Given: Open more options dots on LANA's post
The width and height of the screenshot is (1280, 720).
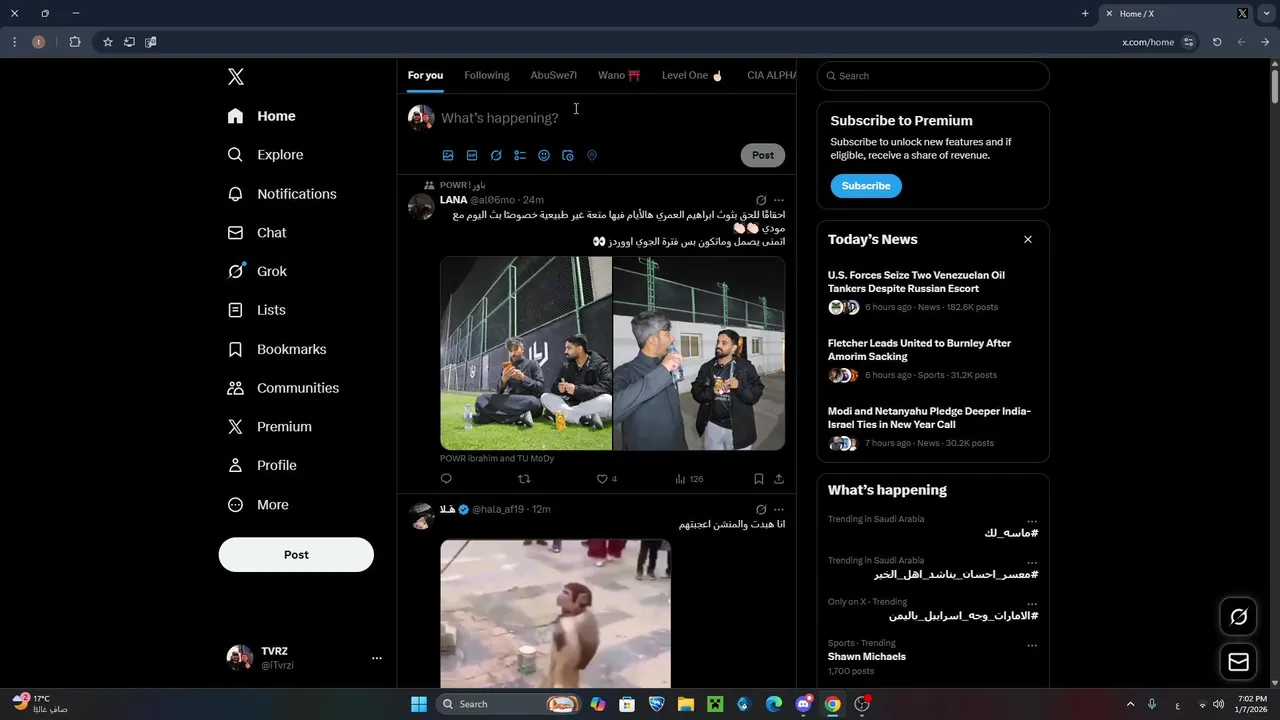Looking at the screenshot, I should 779,200.
